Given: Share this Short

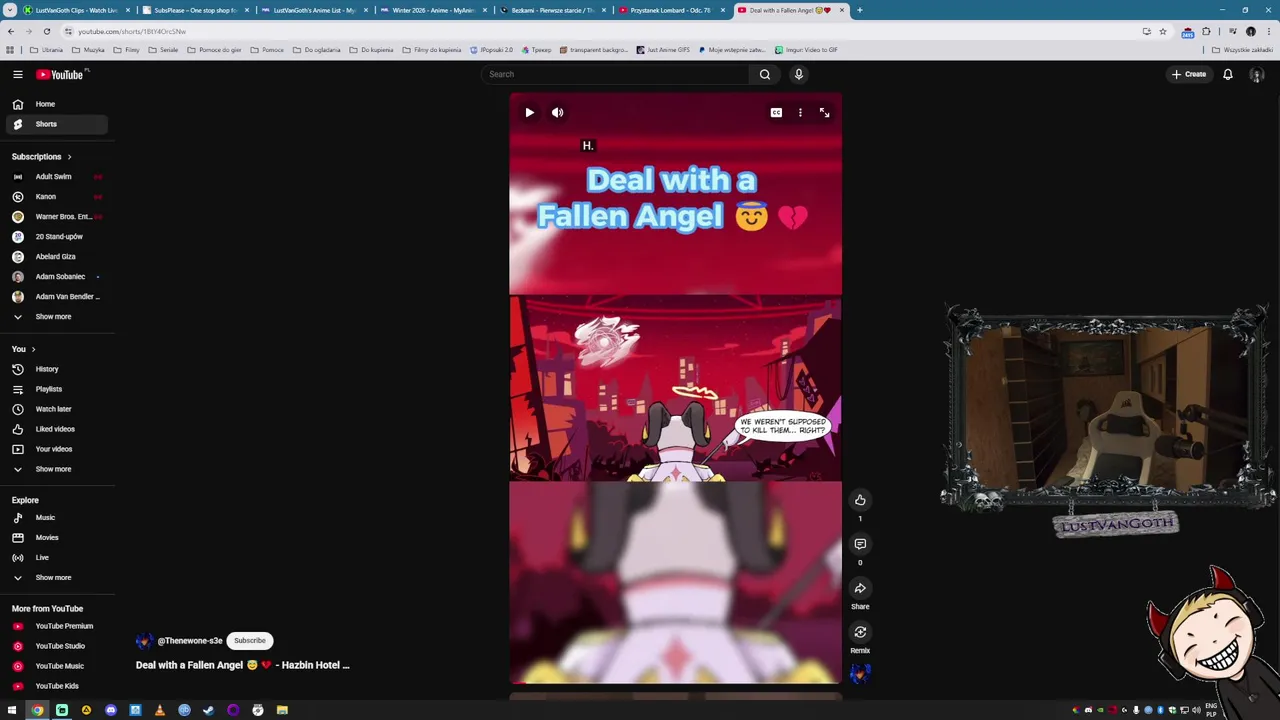Looking at the screenshot, I should [x=860, y=588].
